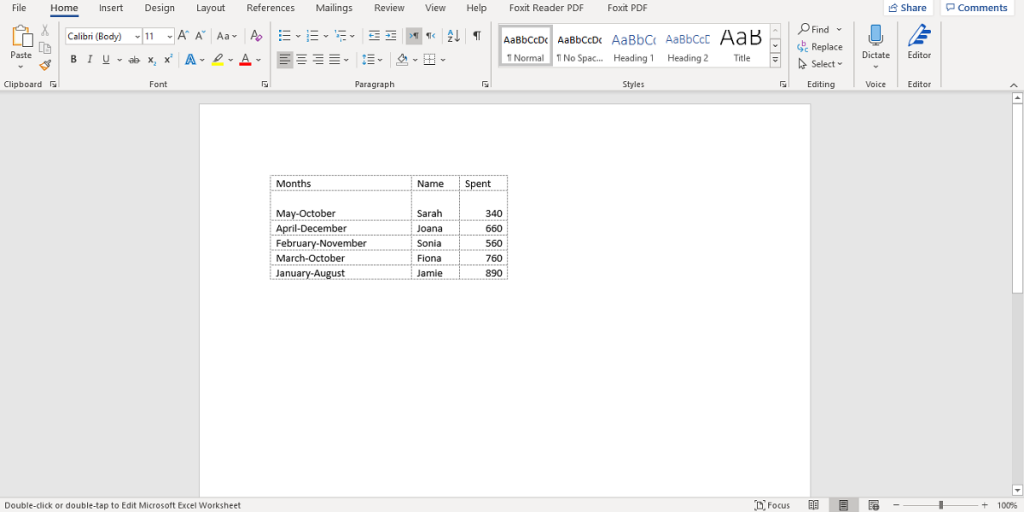The height and width of the screenshot is (512, 1024).
Task: Select the embedded Excel table
Action: point(389,227)
